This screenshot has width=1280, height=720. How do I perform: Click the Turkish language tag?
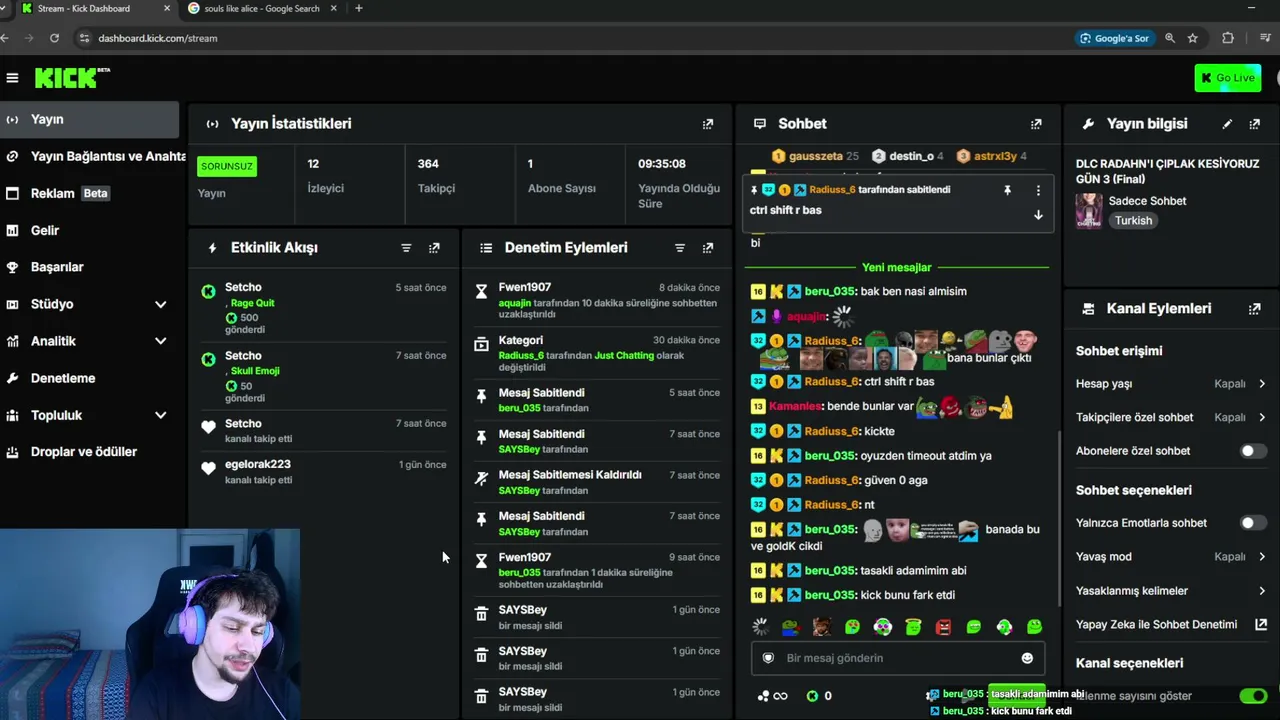pyautogui.click(x=1134, y=221)
